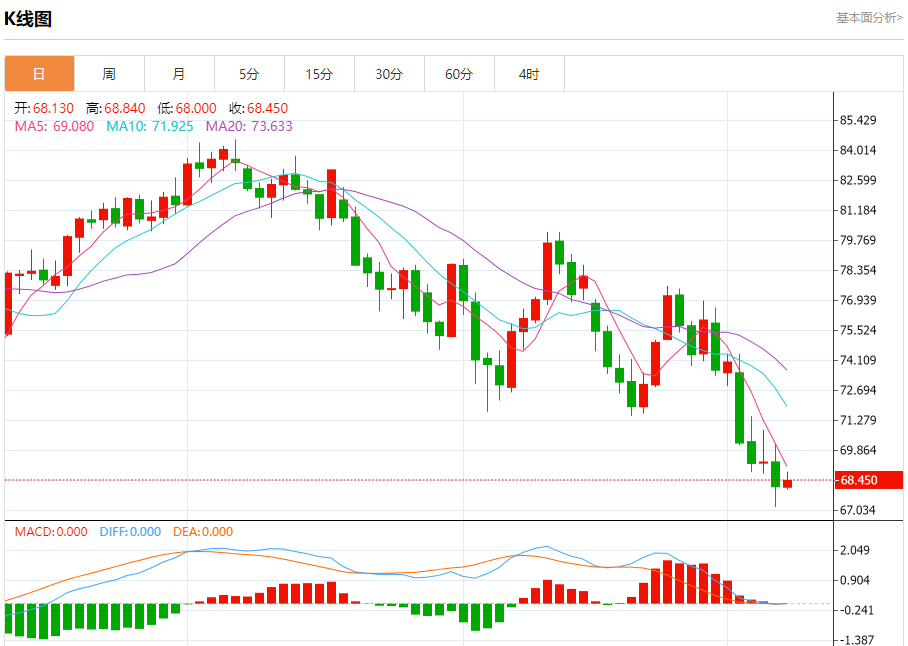Viewport: 908px width, 646px height.
Task: Click the MA20: 73.633 legend
Action: (249, 126)
